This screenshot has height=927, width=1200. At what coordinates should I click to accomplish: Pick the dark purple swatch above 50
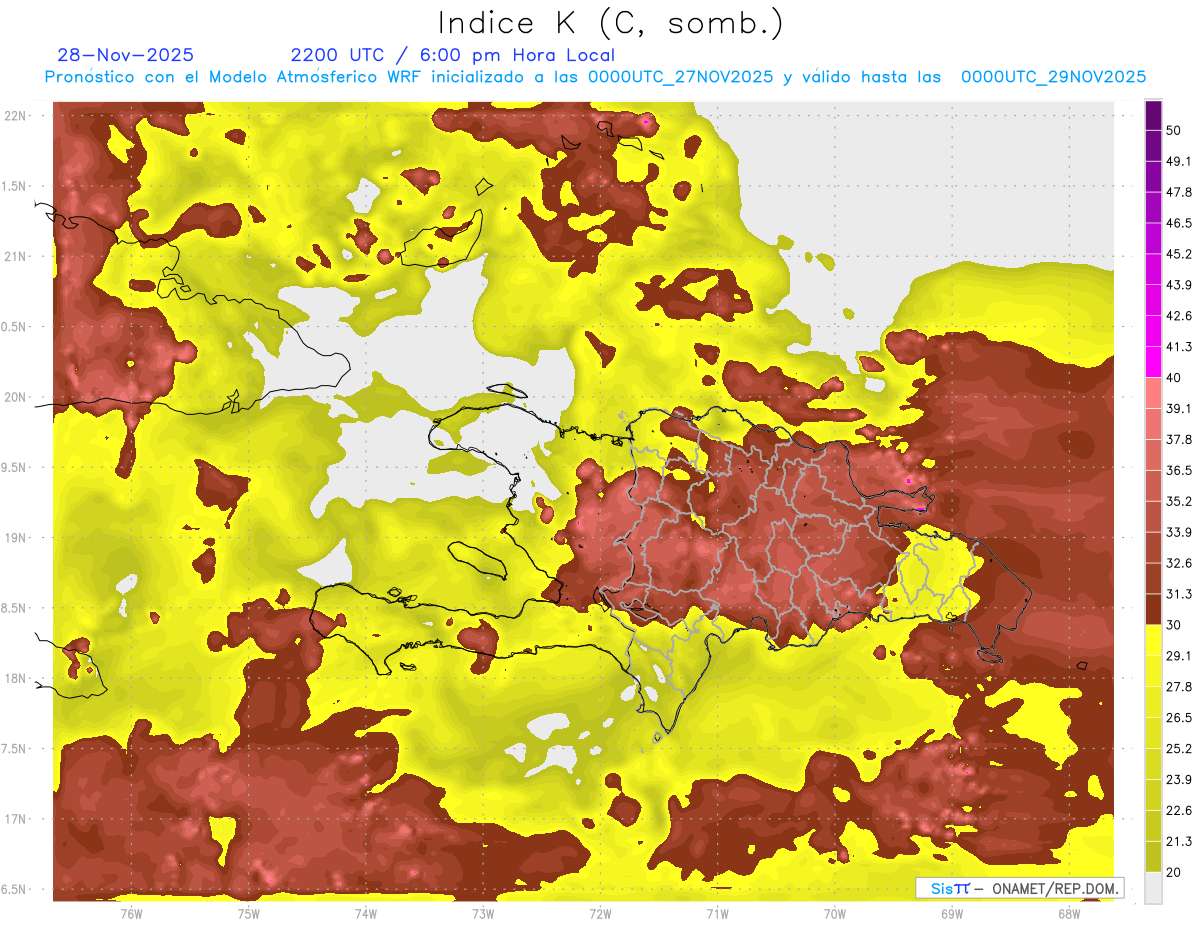coord(1153,116)
